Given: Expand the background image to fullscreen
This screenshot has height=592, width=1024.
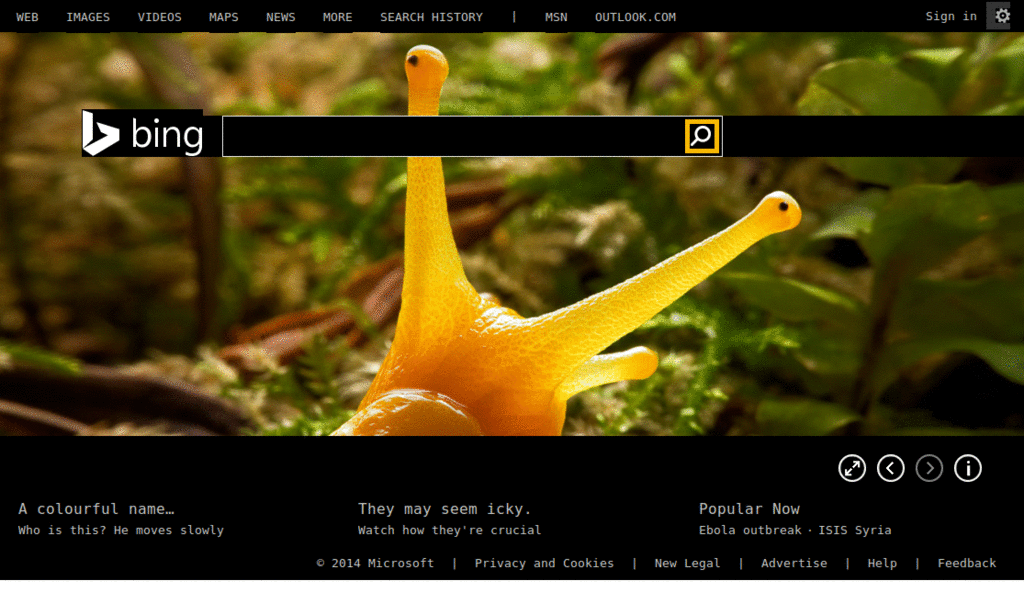Looking at the screenshot, I should (x=852, y=468).
